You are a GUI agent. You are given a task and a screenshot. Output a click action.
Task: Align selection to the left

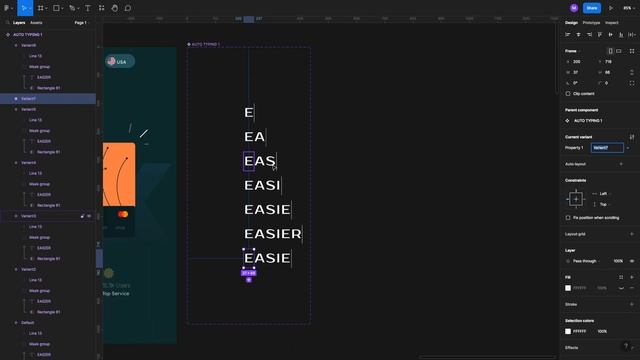point(568,35)
